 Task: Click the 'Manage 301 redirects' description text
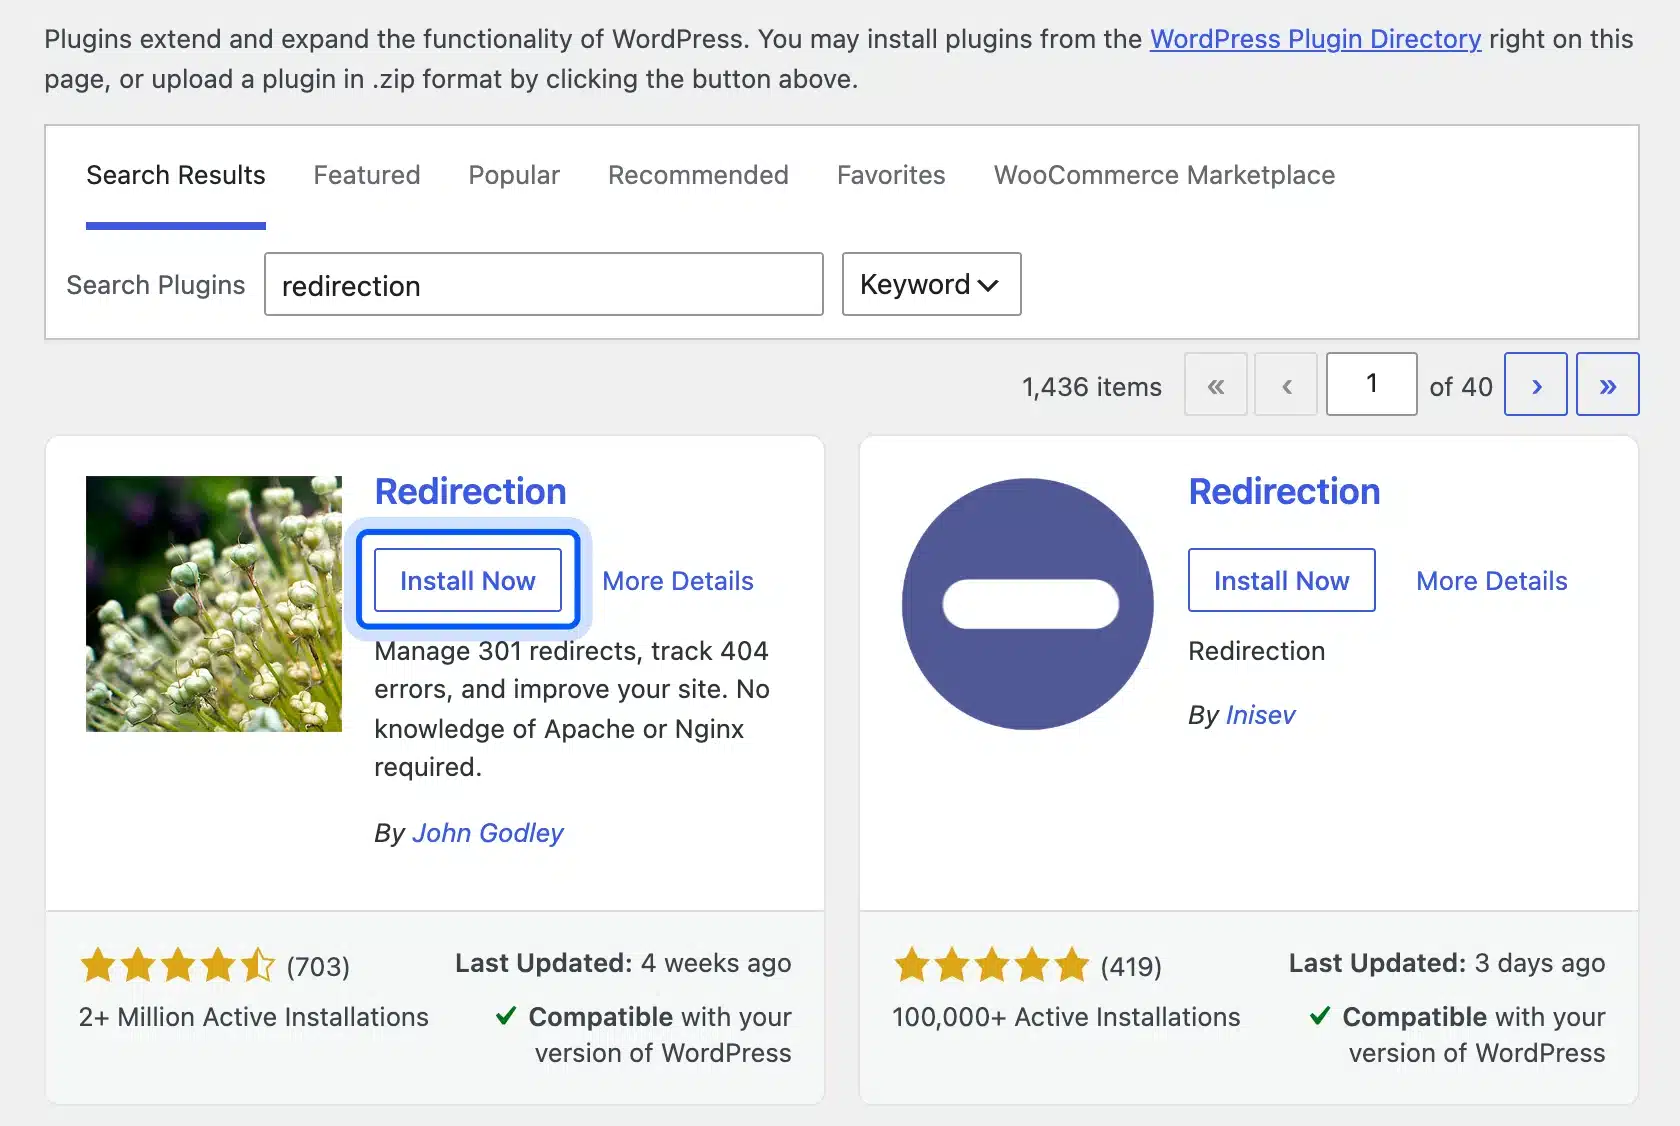[x=572, y=709]
